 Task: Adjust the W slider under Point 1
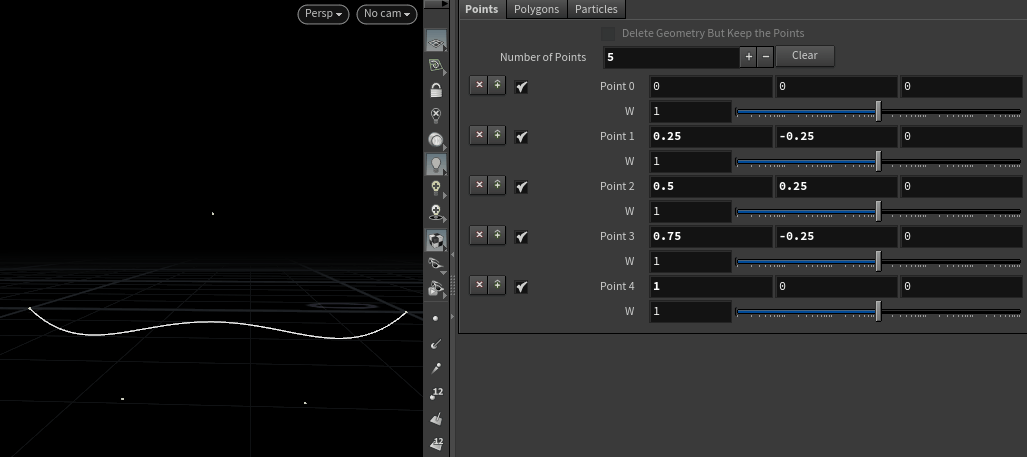click(878, 161)
